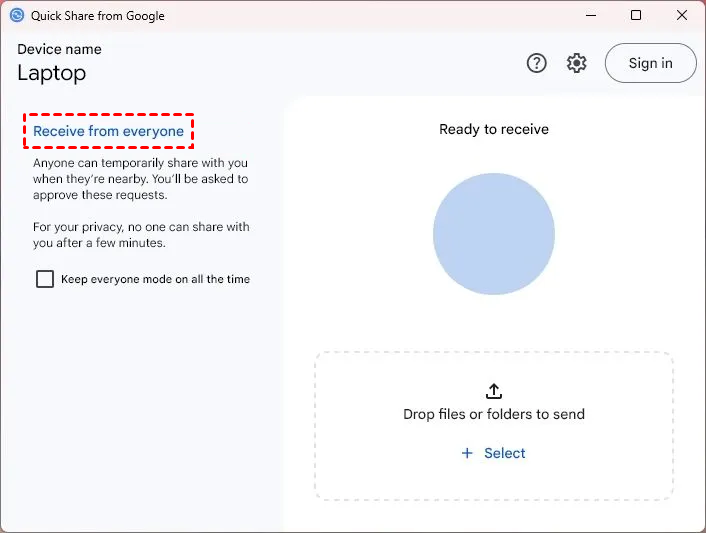Open the Help question mark icon
706x533 pixels.
(537, 63)
